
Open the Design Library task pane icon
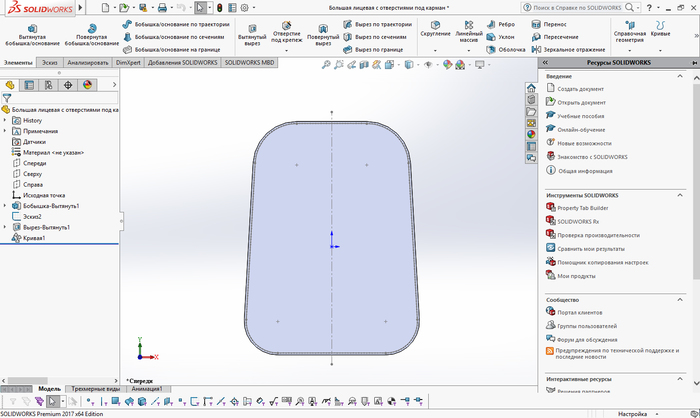[531, 100]
